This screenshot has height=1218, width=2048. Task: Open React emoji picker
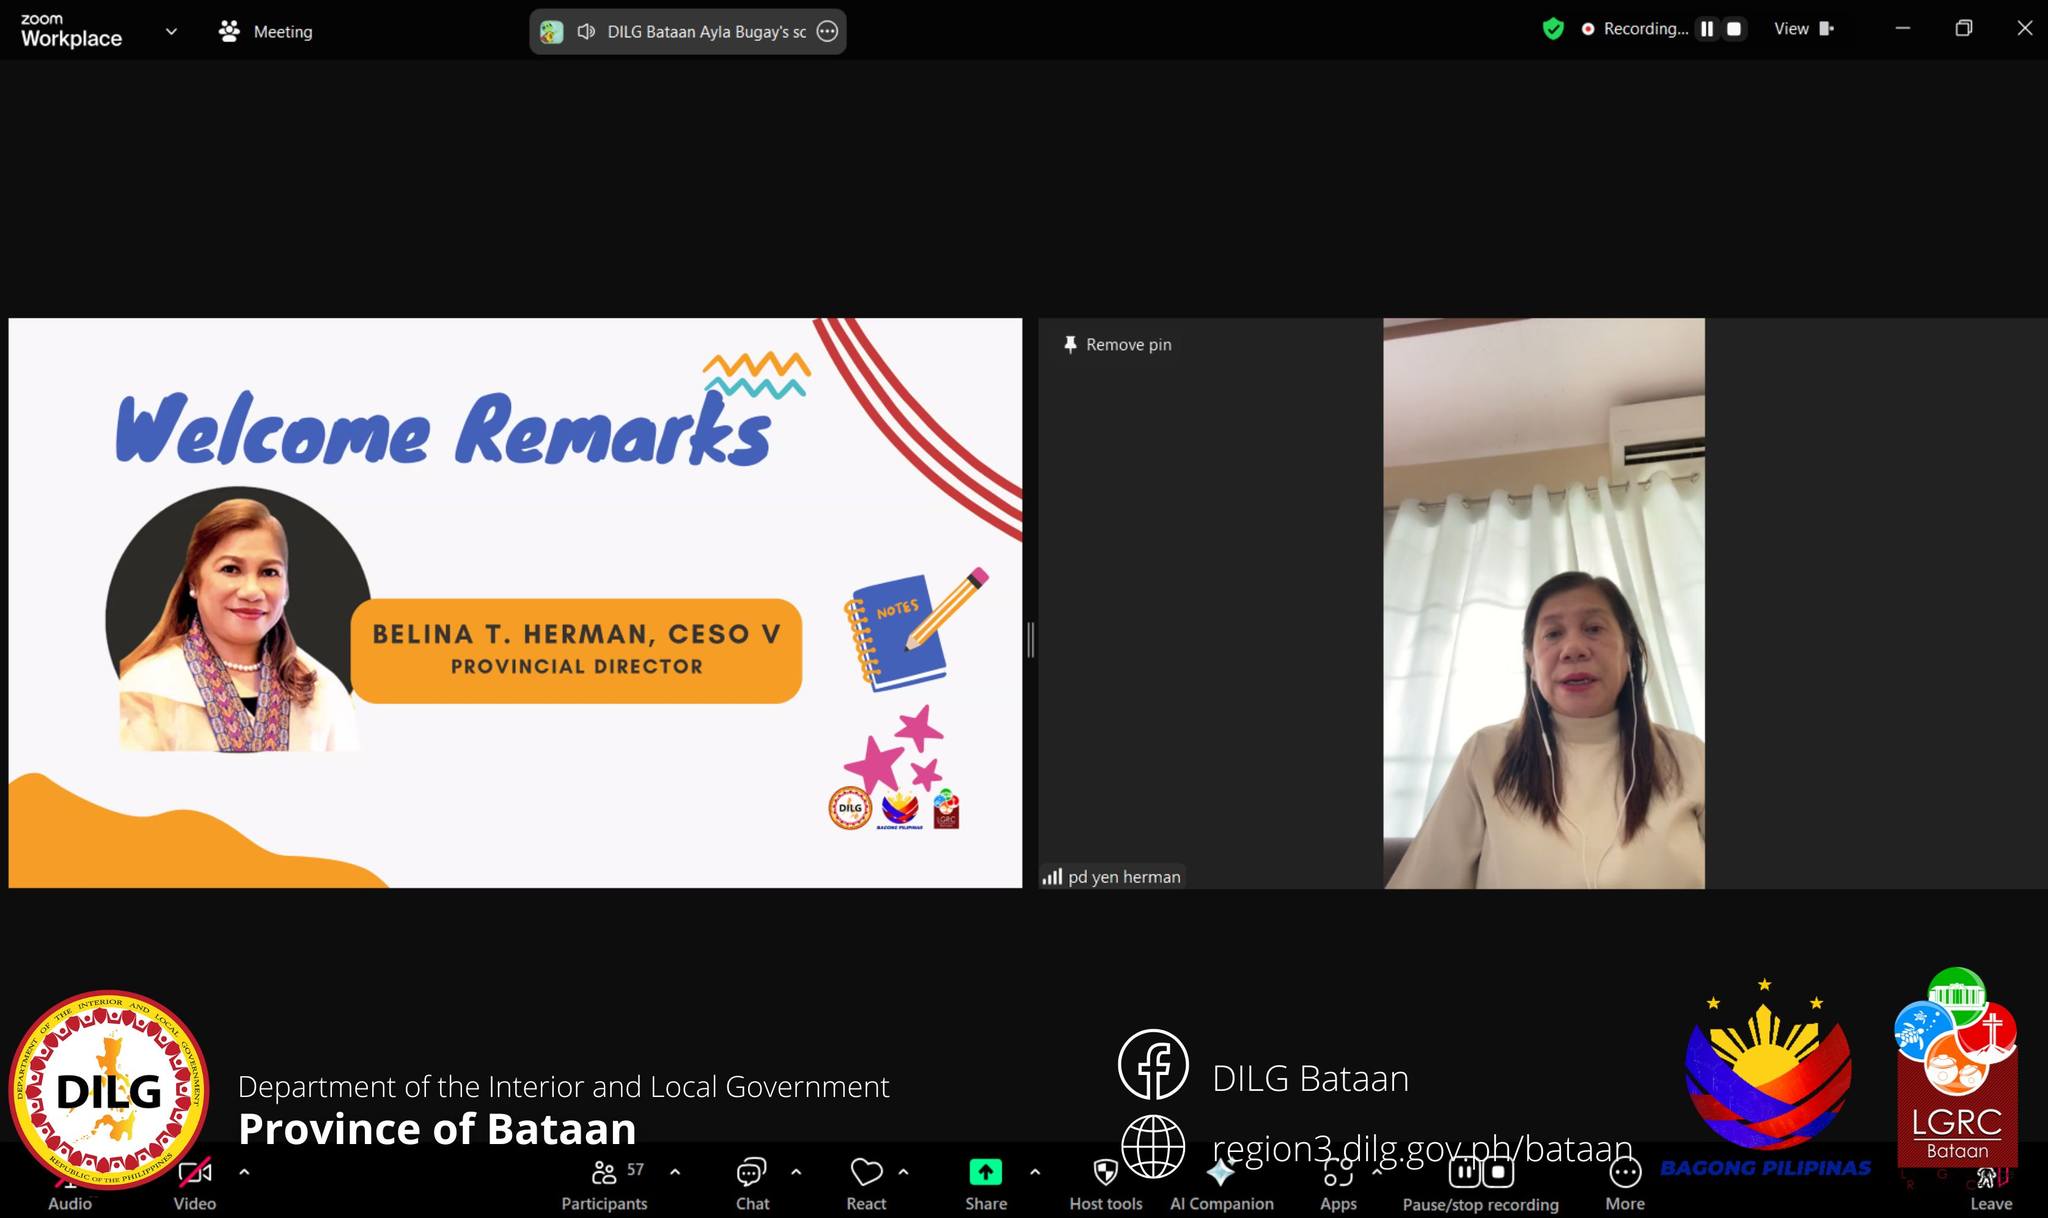[866, 1186]
